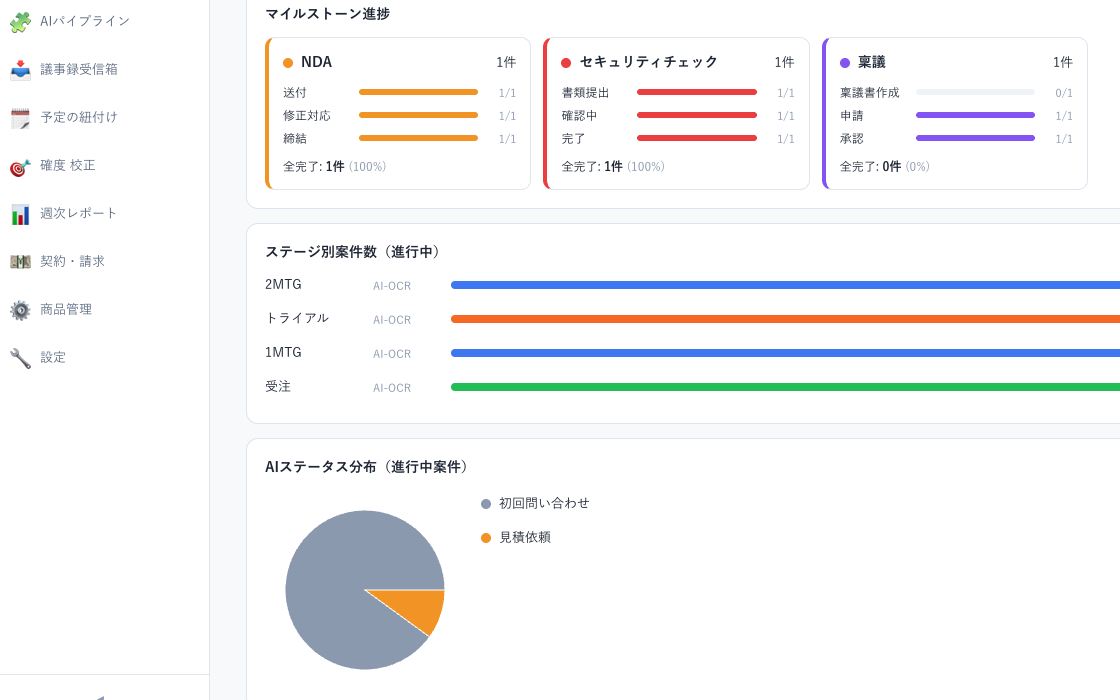Viewport: 1120px width, 700px height.
Task: Click the 締結 progress bar
Action: coord(419,138)
